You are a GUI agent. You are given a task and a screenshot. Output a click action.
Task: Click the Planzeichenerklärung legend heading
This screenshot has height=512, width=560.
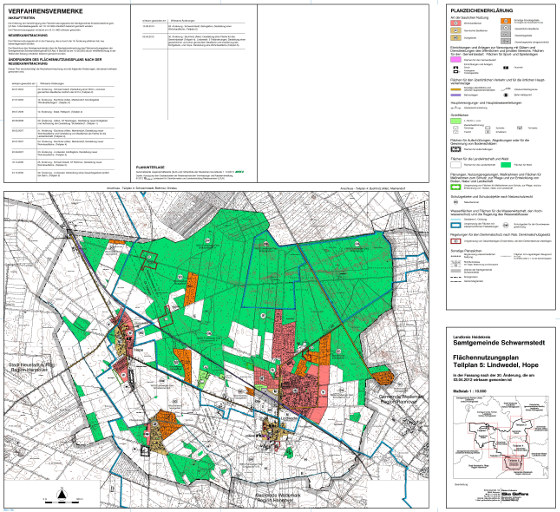click(481, 11)
